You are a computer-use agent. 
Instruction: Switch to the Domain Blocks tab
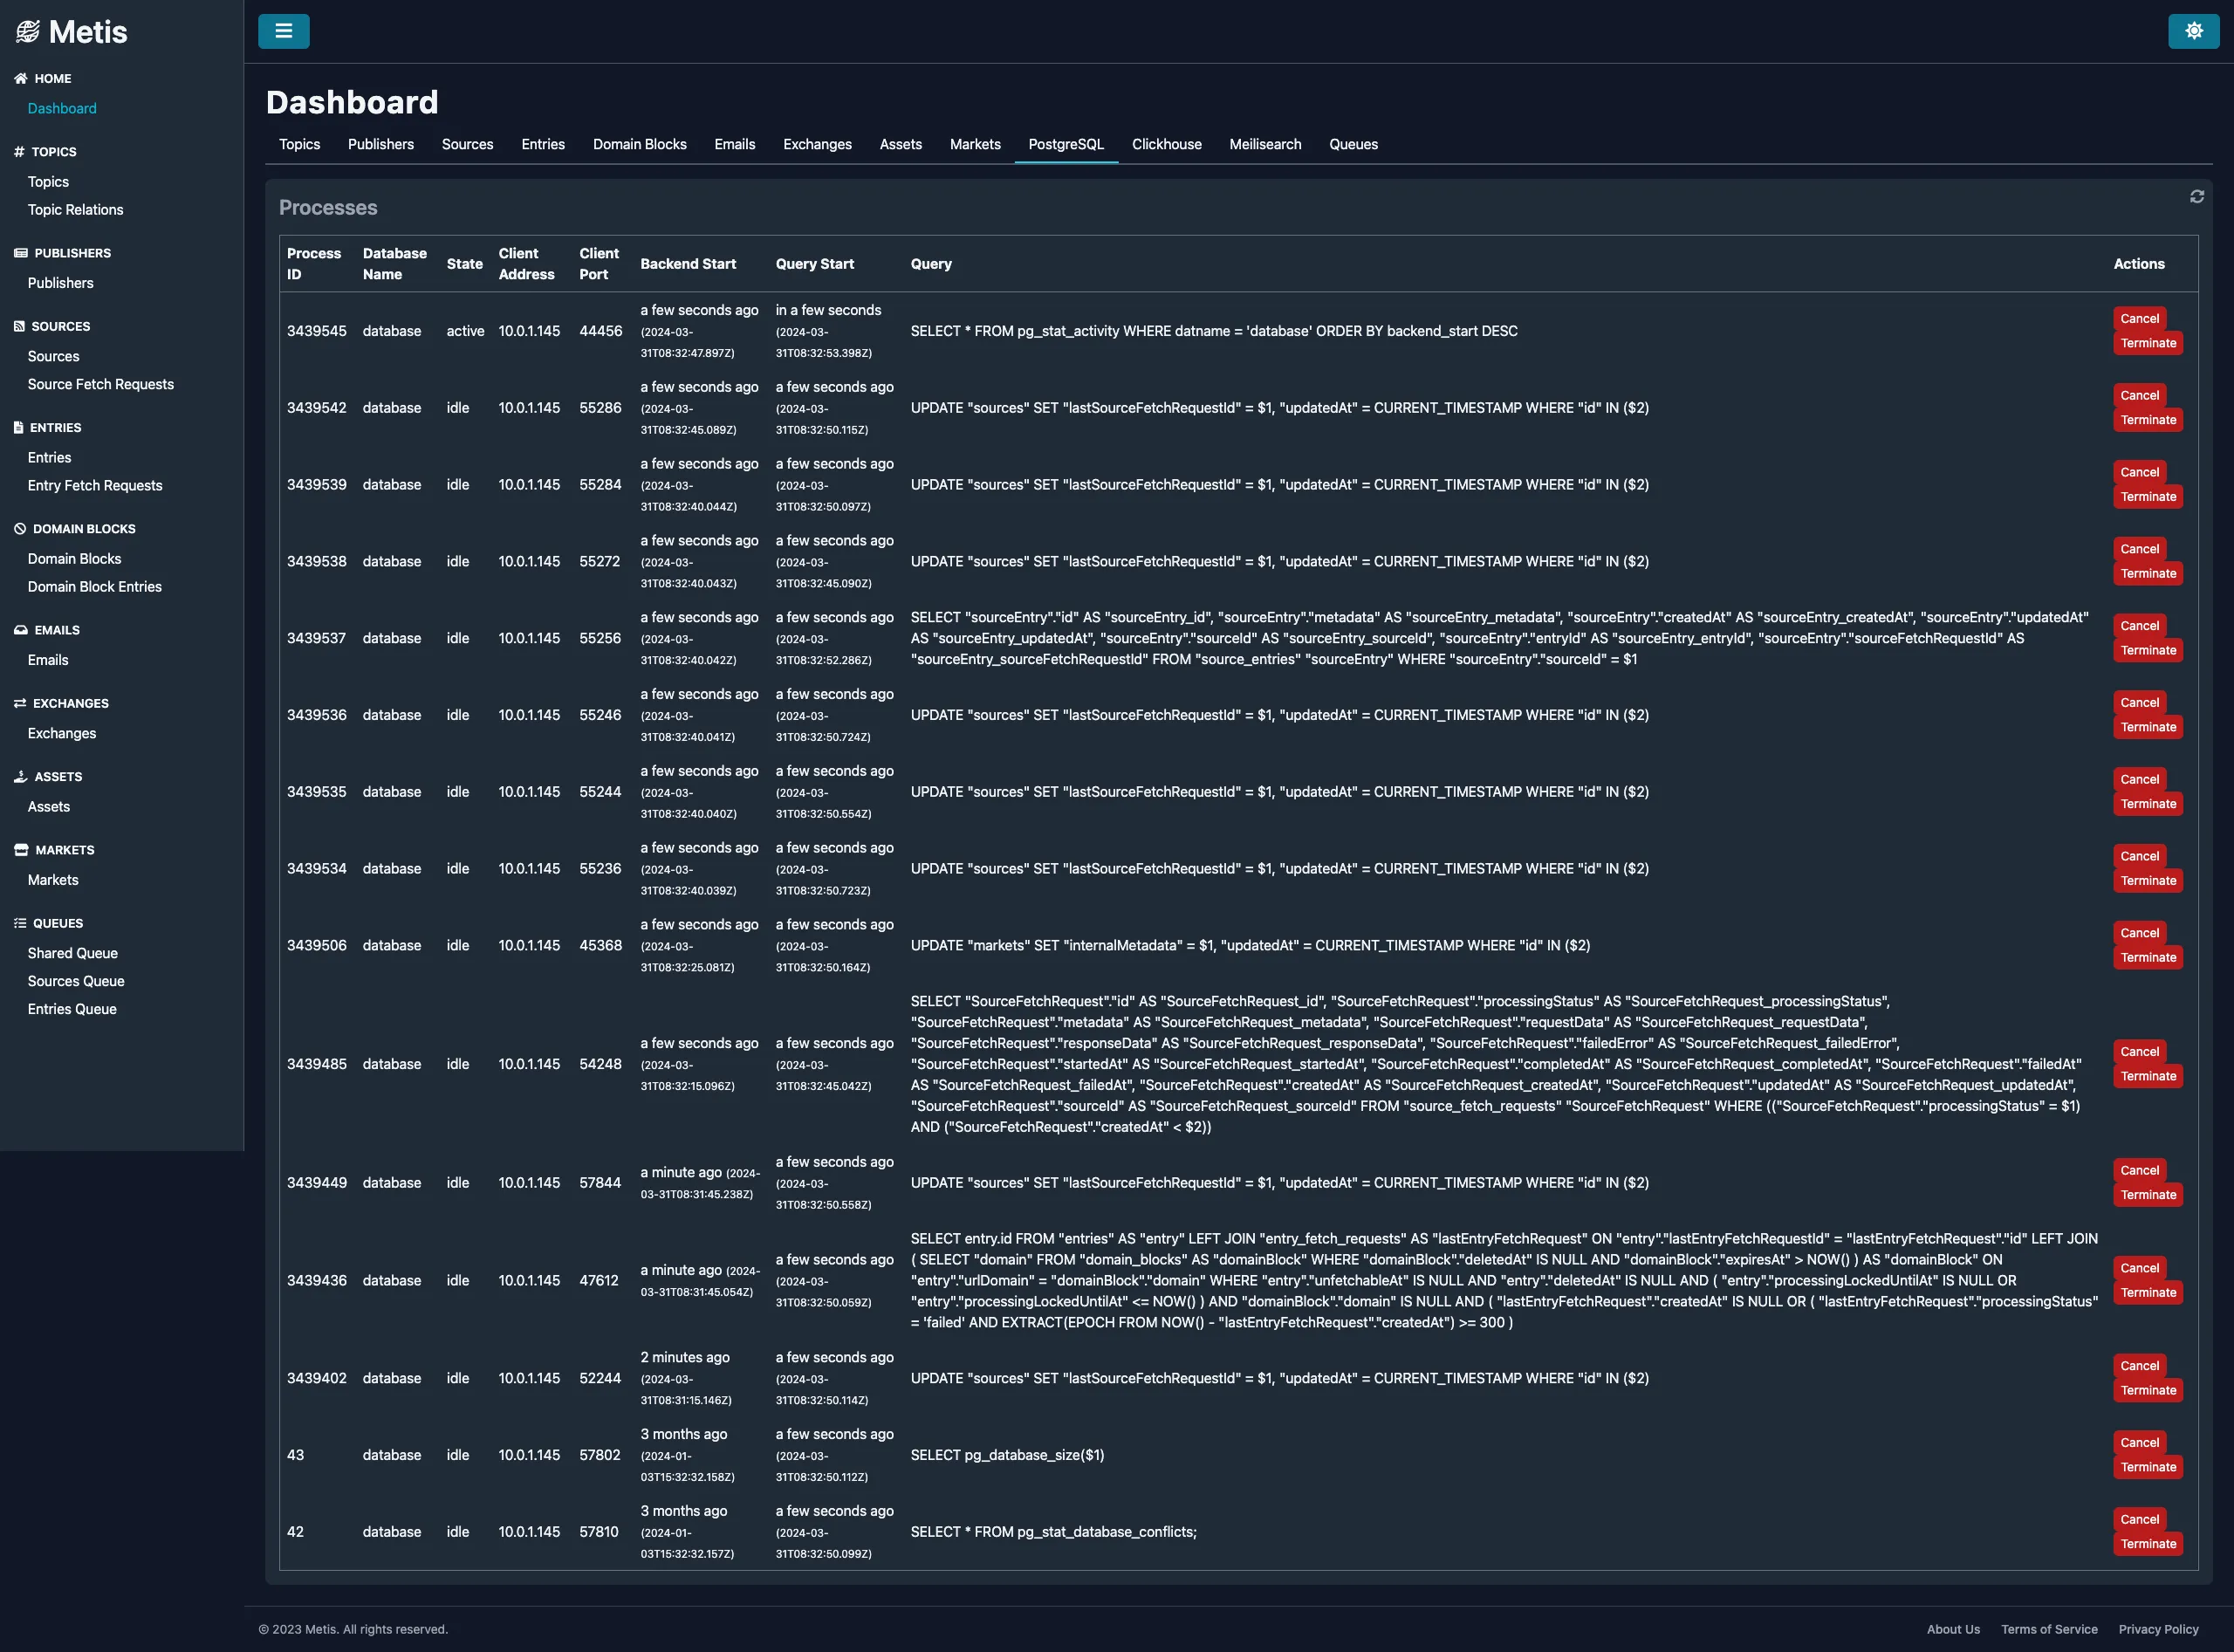click(x=639, y=144)
